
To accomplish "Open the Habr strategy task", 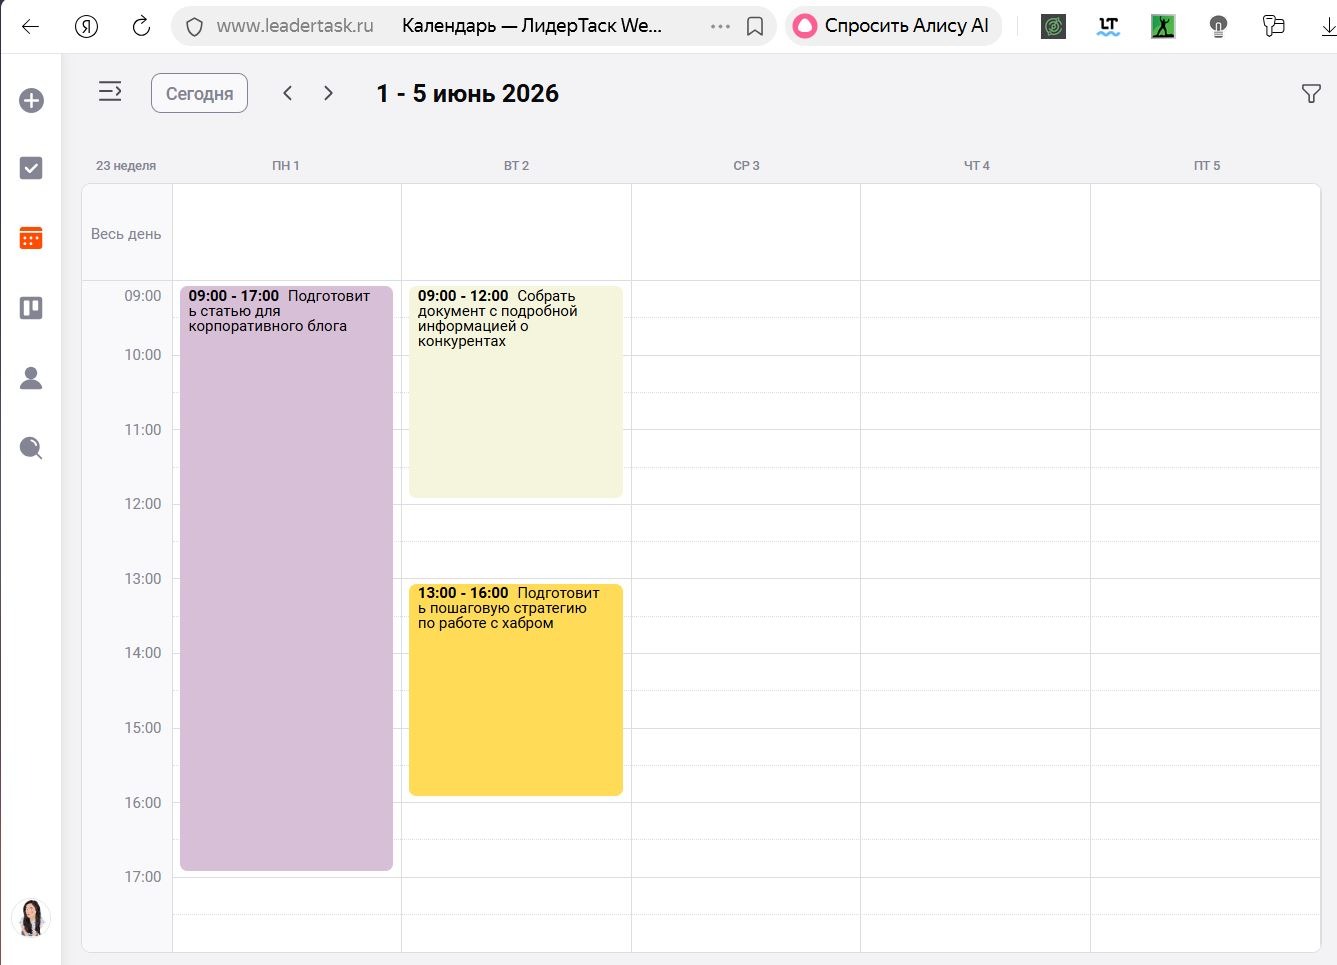I will click(x=516, y=690).
